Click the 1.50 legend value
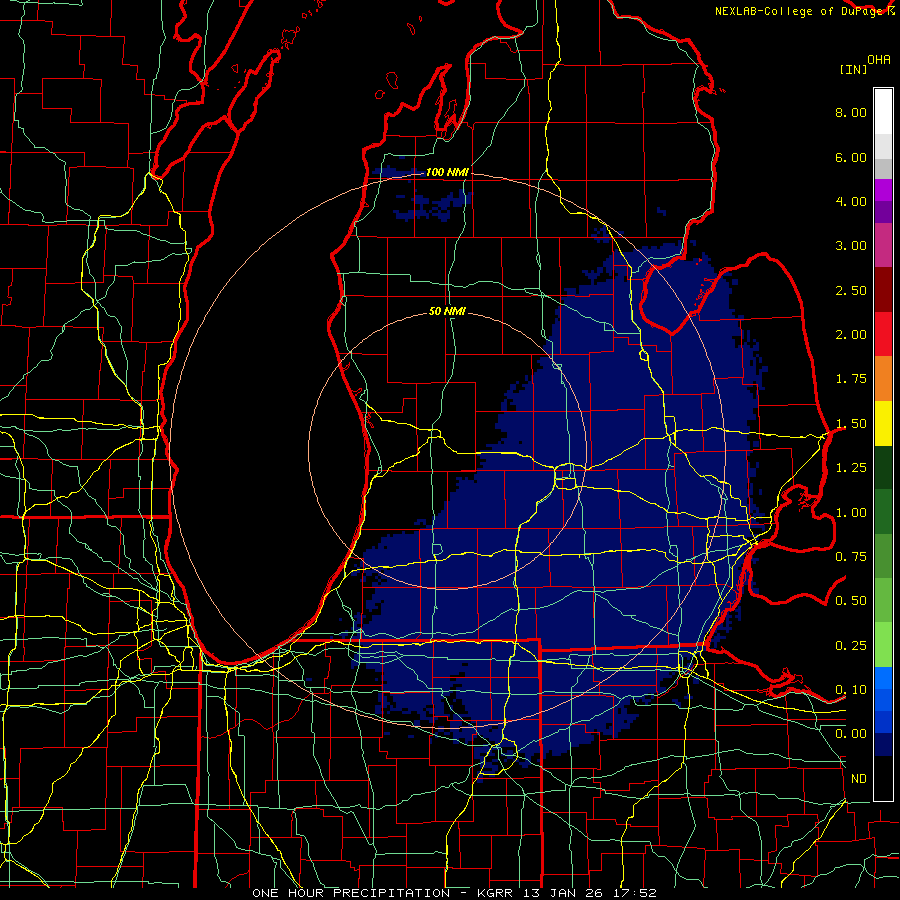This screenshot has height=900, width=900. (851, 424)
